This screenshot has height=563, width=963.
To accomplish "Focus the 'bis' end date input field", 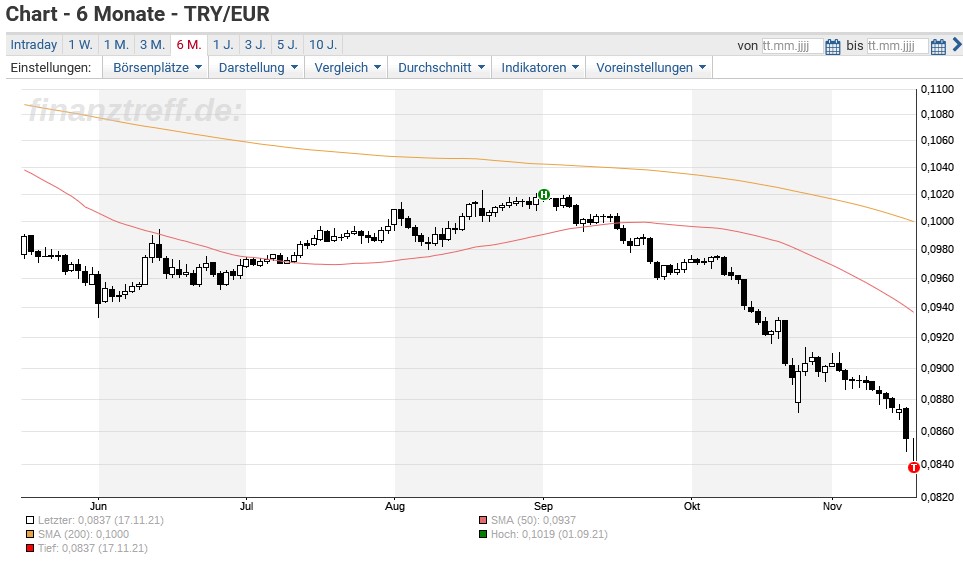I will pos(897,46).
